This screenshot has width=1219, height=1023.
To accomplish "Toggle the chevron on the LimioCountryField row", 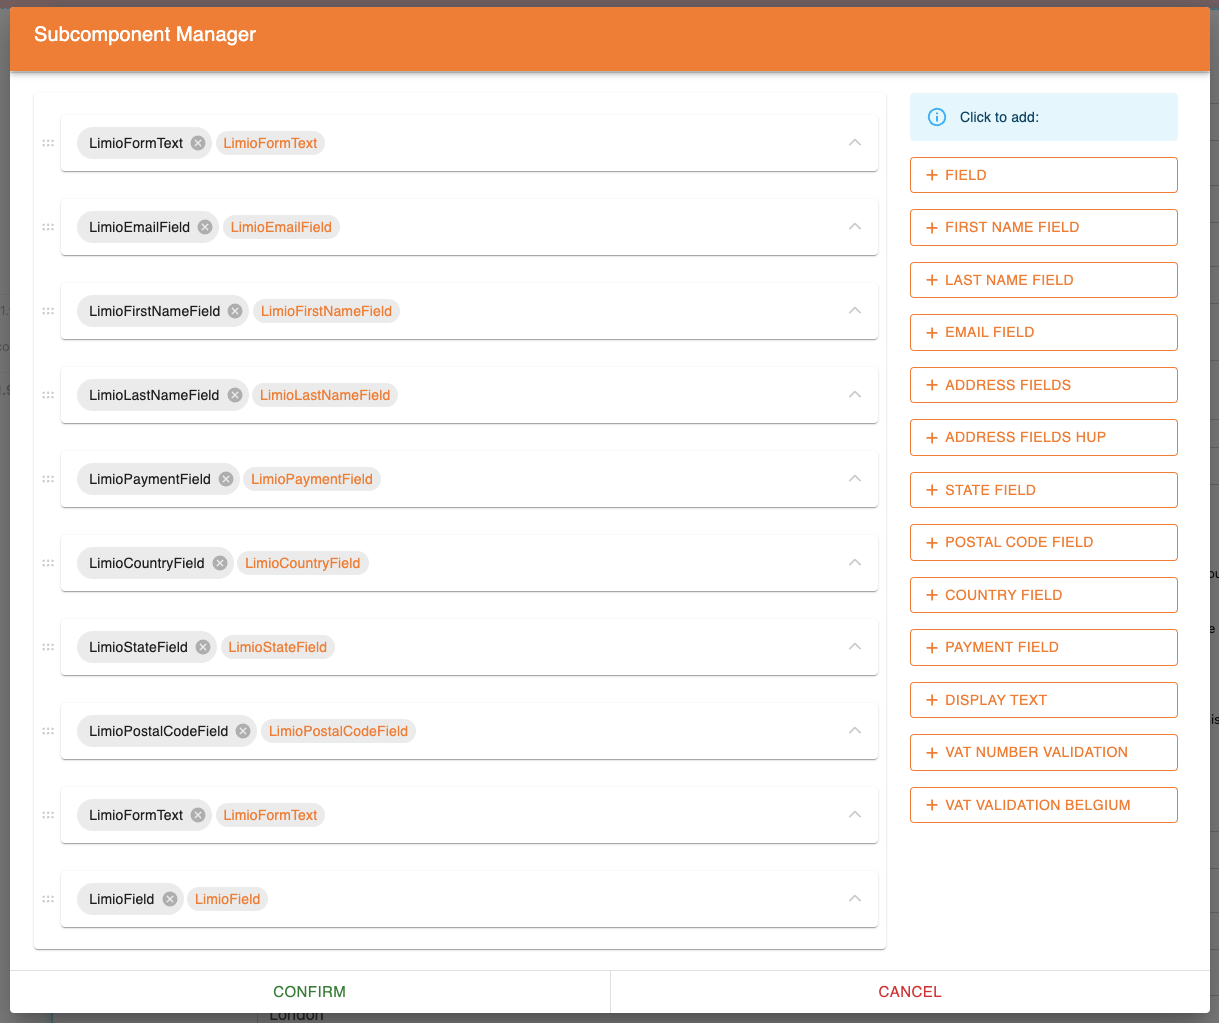I will click(855, 563).
